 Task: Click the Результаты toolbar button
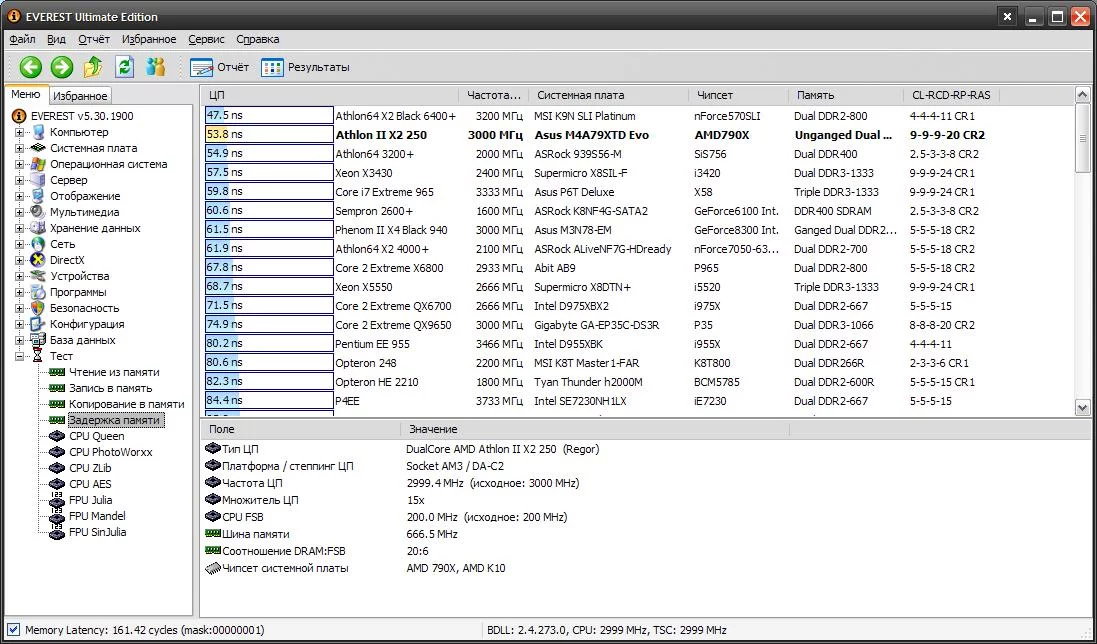tap(306, 67)
